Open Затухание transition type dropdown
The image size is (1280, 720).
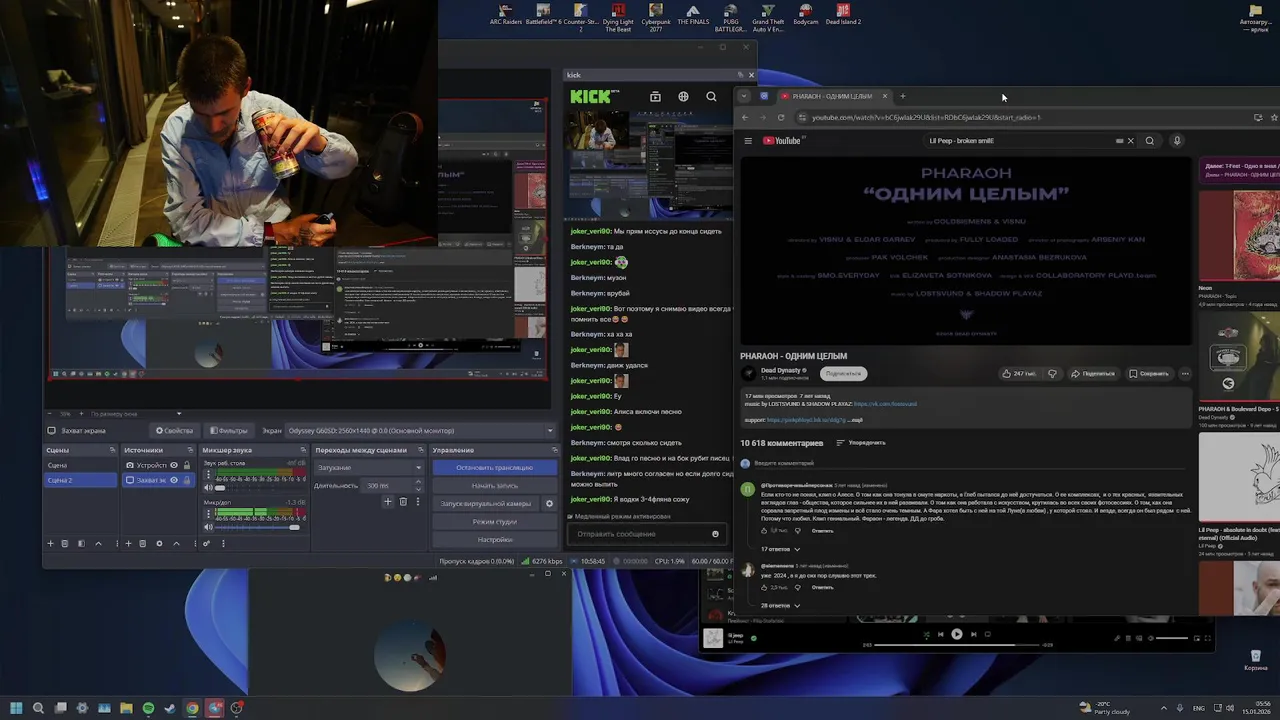click(369, 467)
